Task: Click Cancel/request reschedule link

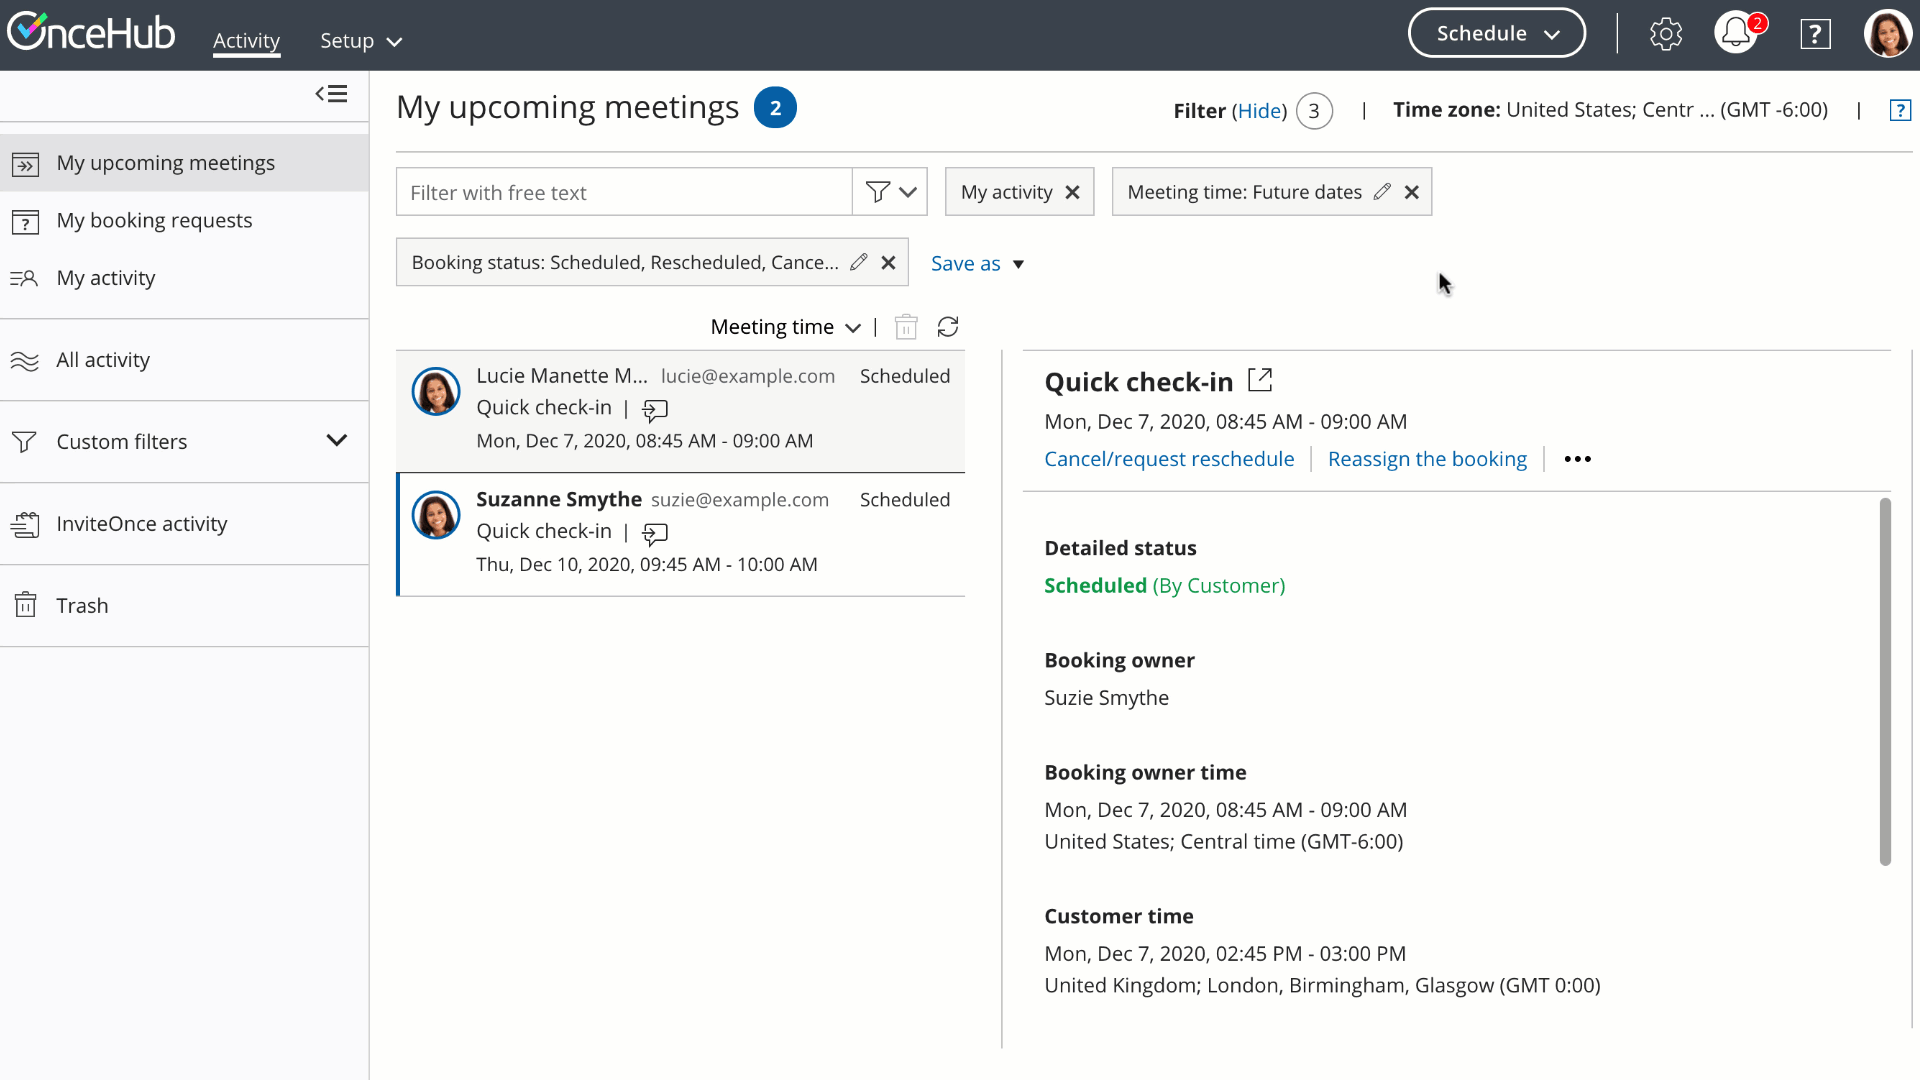Action: 1168,459
